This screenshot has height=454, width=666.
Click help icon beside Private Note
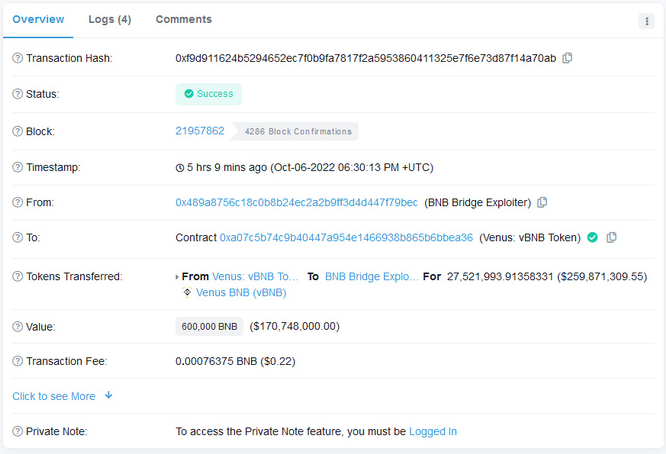point(17,431)
